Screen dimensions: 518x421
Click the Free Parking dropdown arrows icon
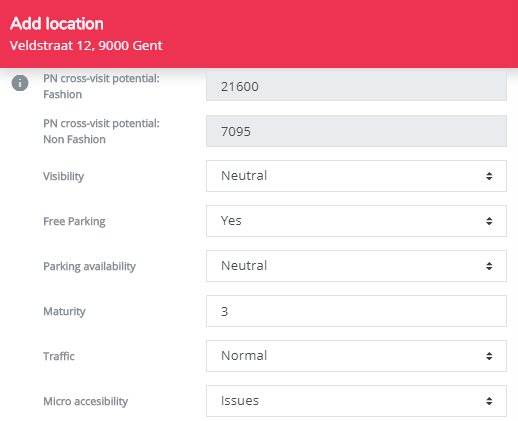coord(489,221)
